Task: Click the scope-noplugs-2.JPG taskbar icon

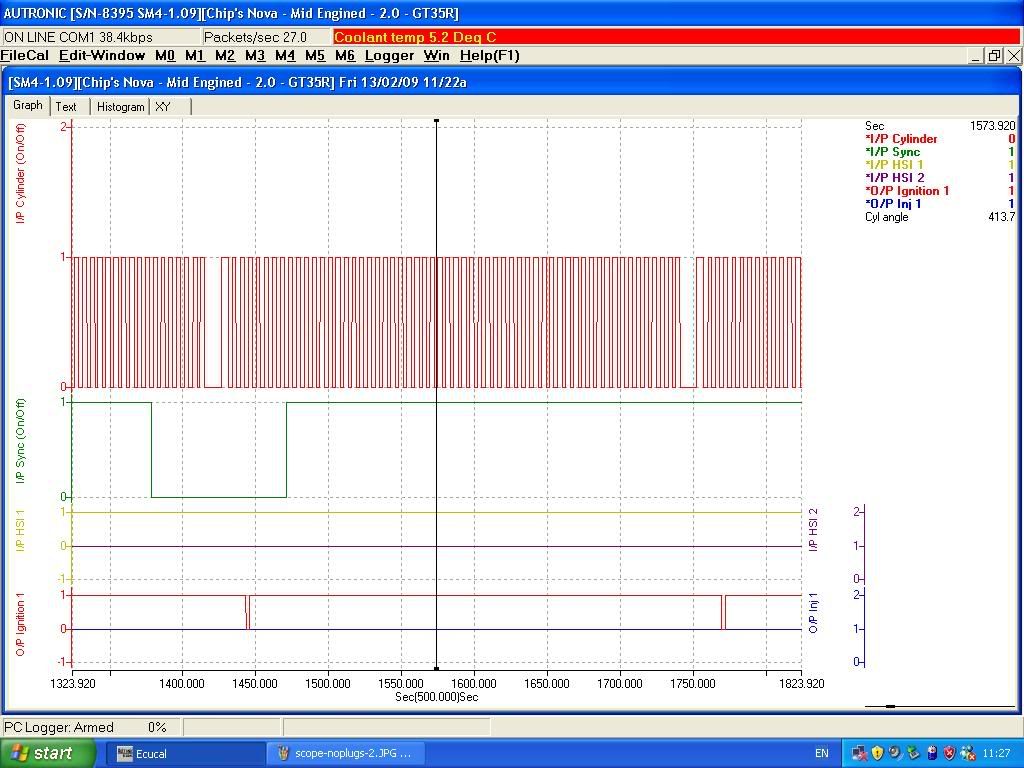Action: (283, 754)
